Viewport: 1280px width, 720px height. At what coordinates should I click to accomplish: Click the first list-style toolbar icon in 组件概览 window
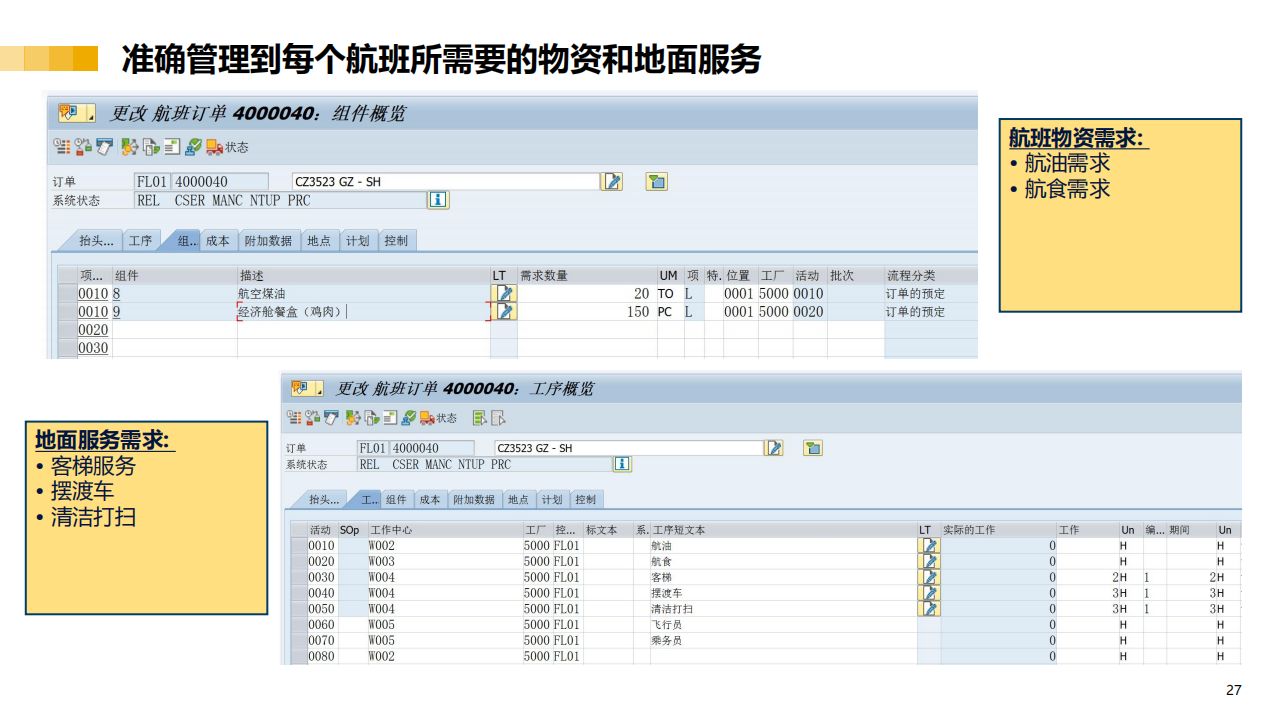pyautogui.click(x=62, y=147)
